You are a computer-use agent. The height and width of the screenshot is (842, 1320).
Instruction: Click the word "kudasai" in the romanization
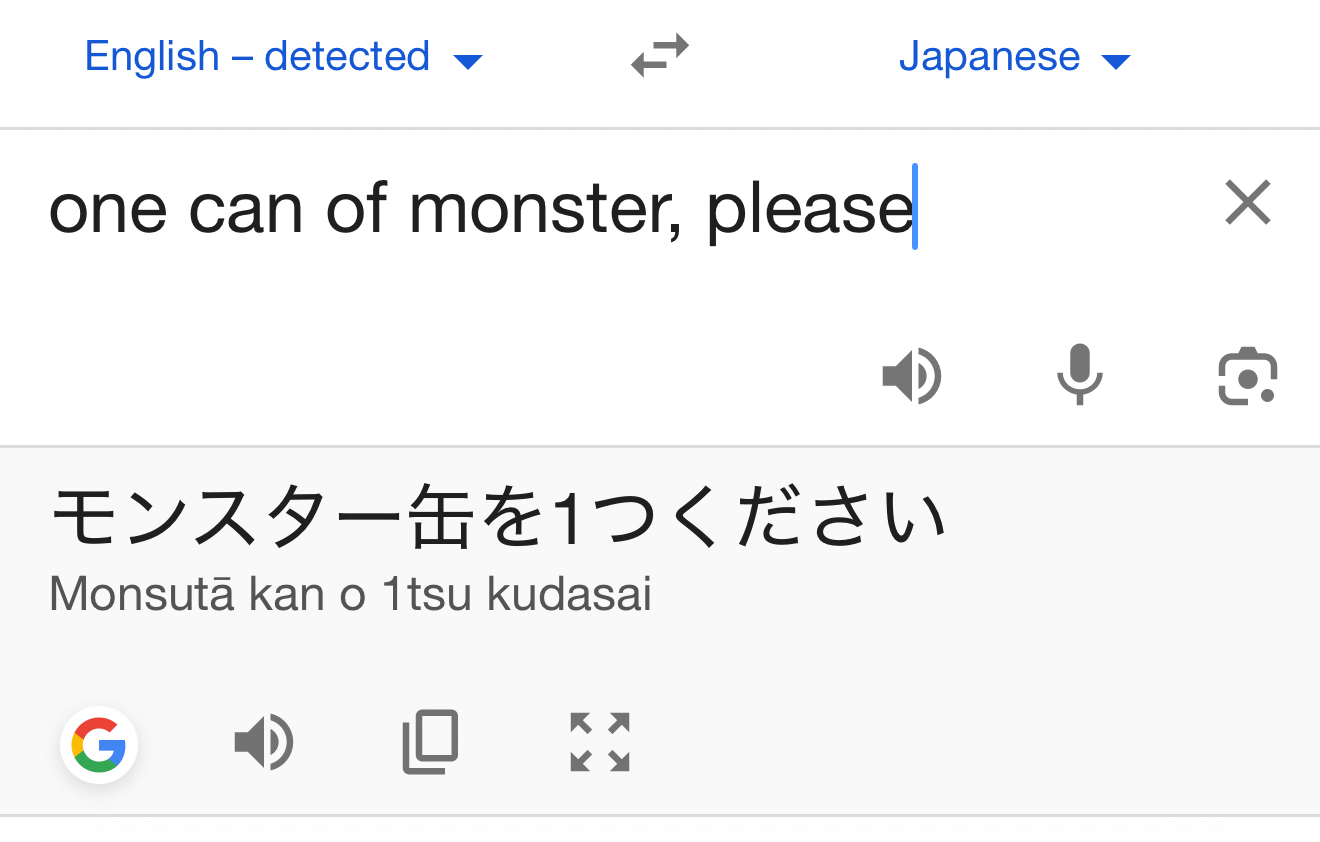click(569, 595)
